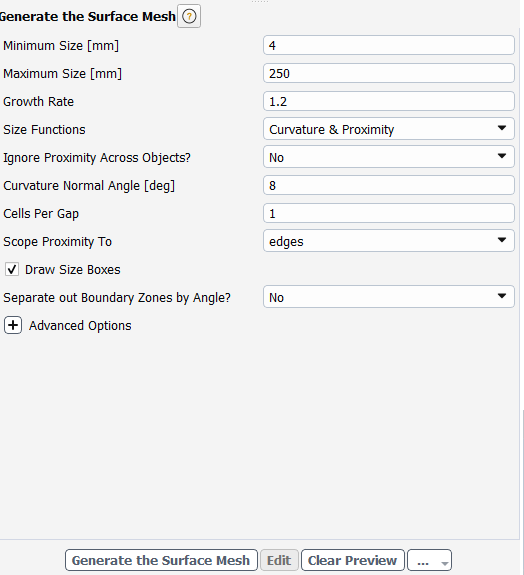The image size is (524, 575).
Task: Open help for Generate the Surface Mesh
Action: [189, 16]
